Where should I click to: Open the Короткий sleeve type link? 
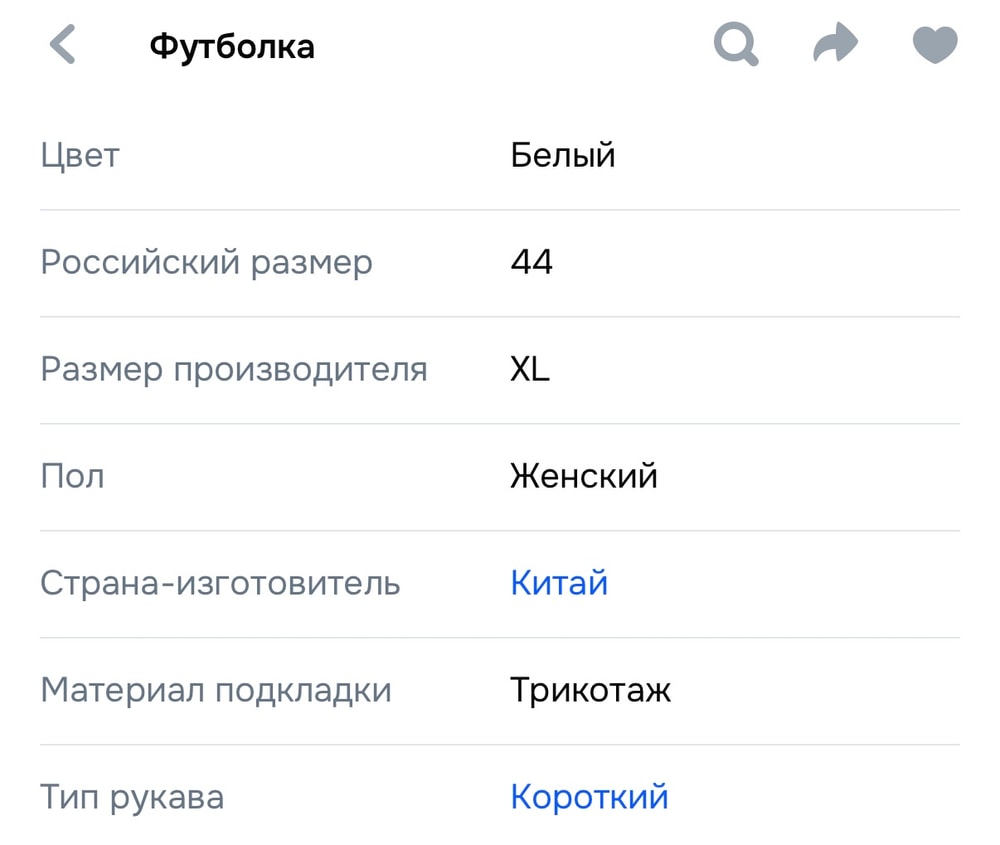click(x=589, y=797)
